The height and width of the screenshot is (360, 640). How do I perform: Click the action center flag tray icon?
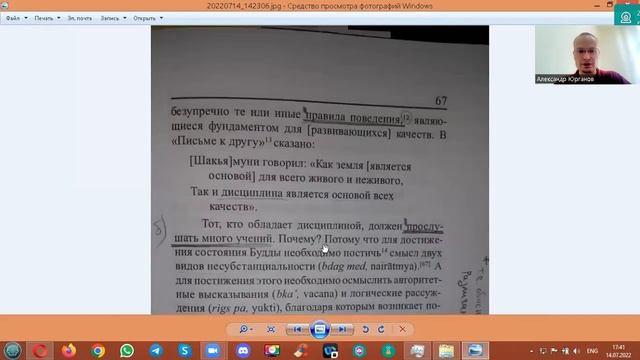pos(554,351)
